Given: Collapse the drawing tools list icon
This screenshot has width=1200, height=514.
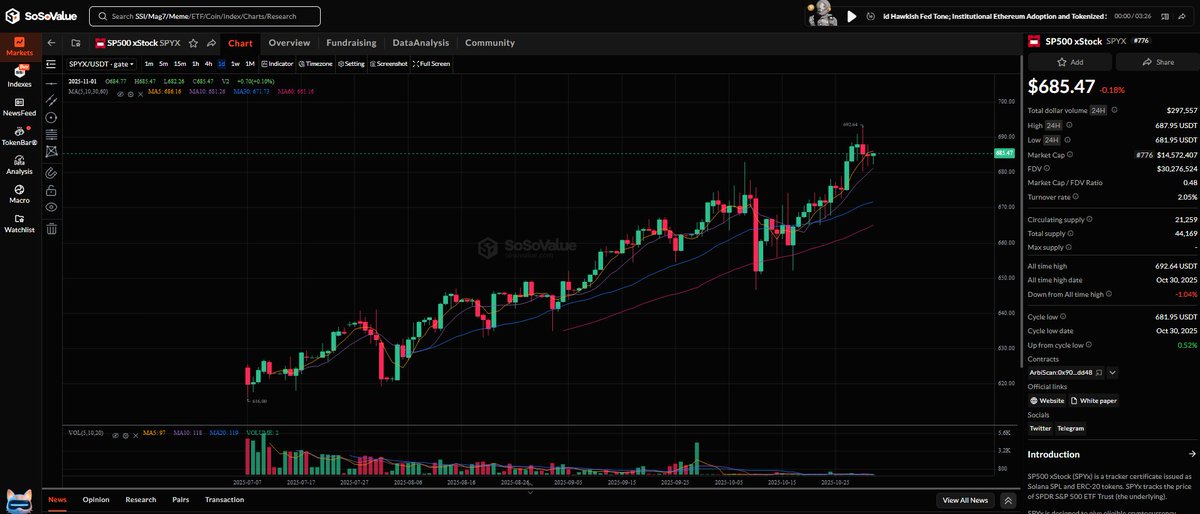Looking at the screenshot, I should pos(51,64).
